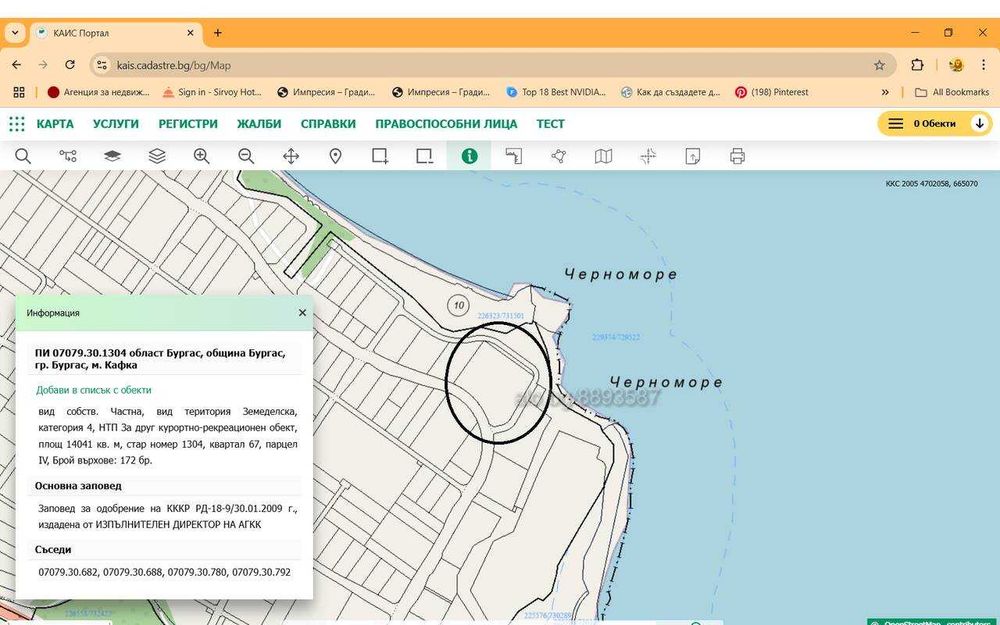
Task: Close the Информация panel
Action: 302,313
